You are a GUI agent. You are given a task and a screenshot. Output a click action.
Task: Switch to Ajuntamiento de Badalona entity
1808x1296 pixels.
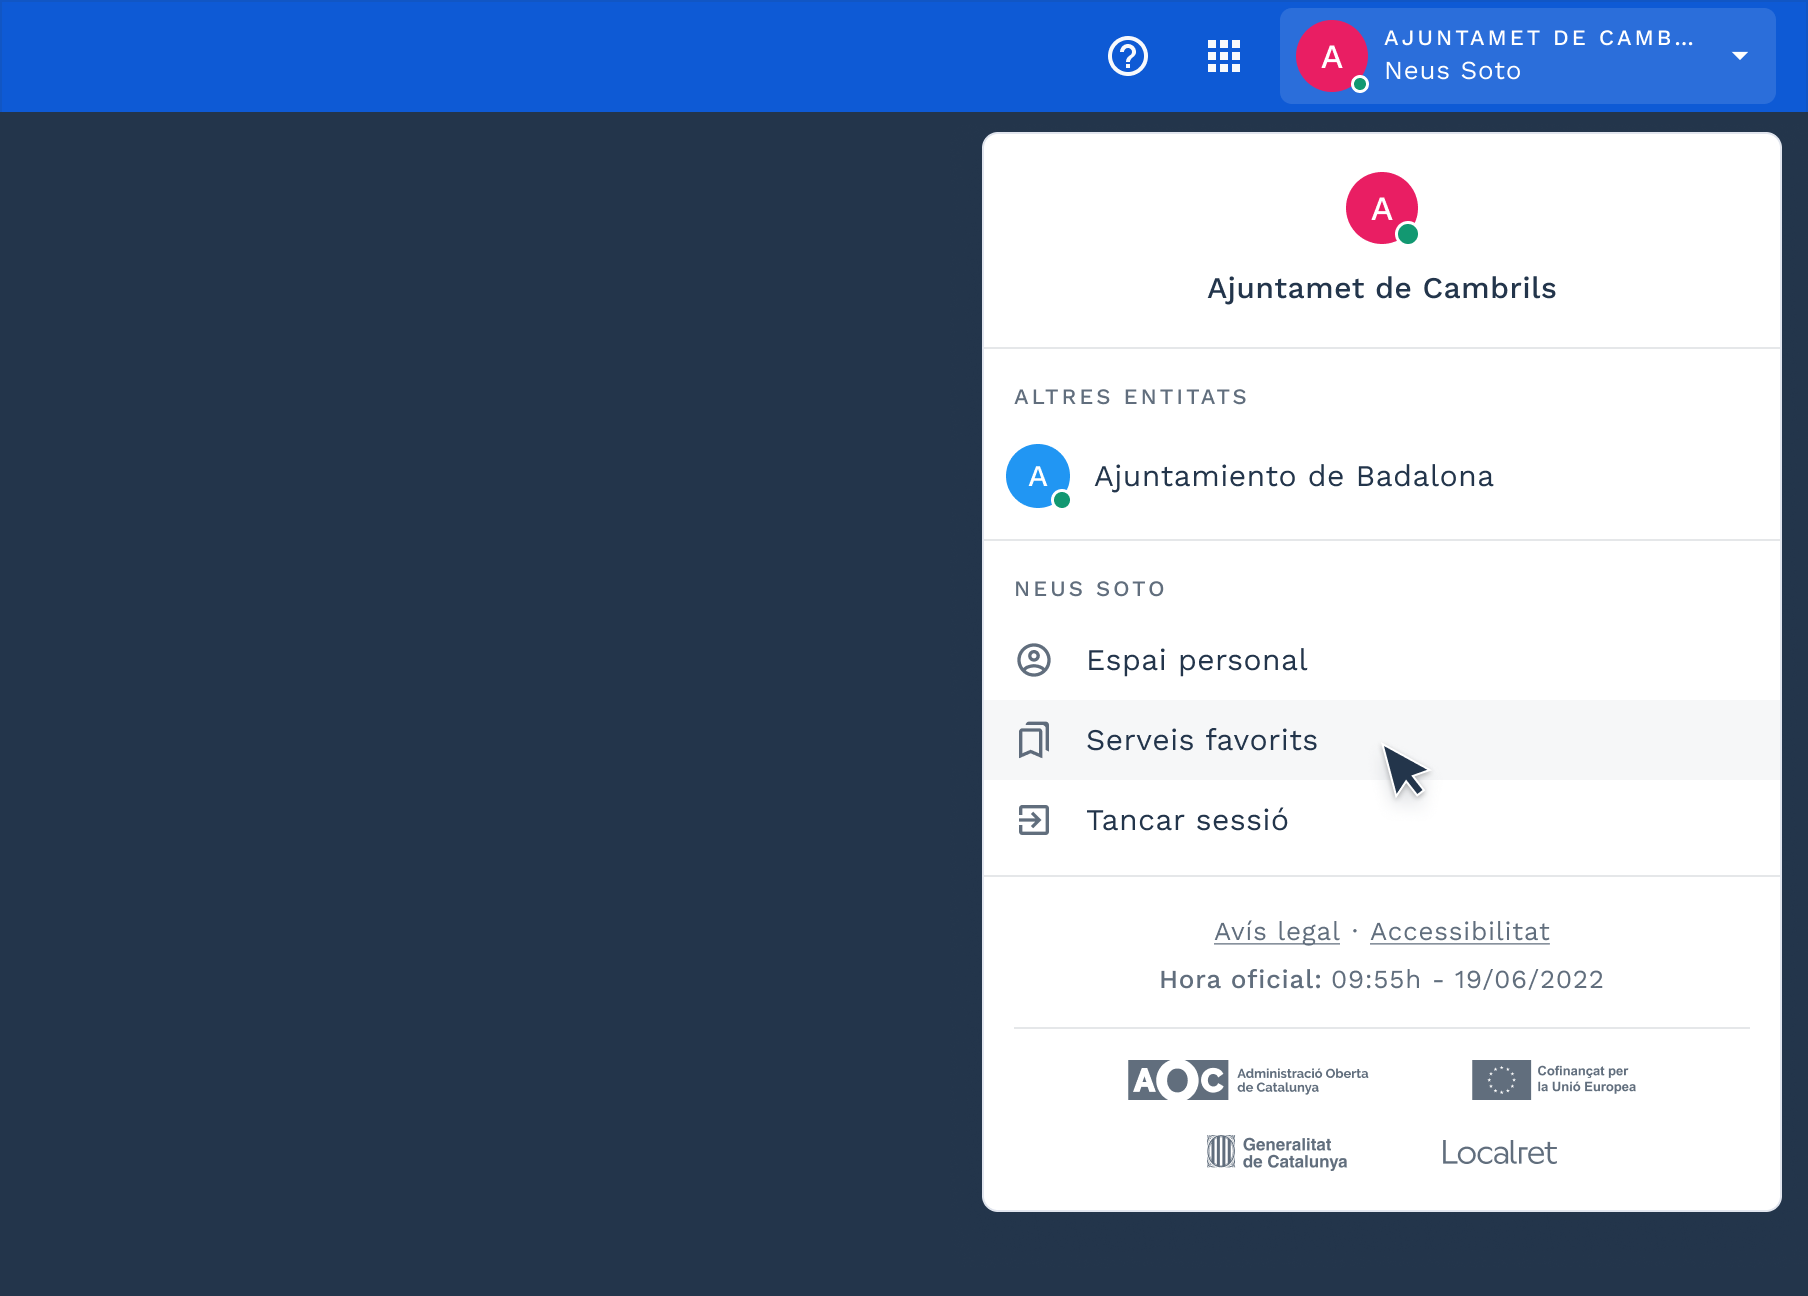(x=1293, y=476)
